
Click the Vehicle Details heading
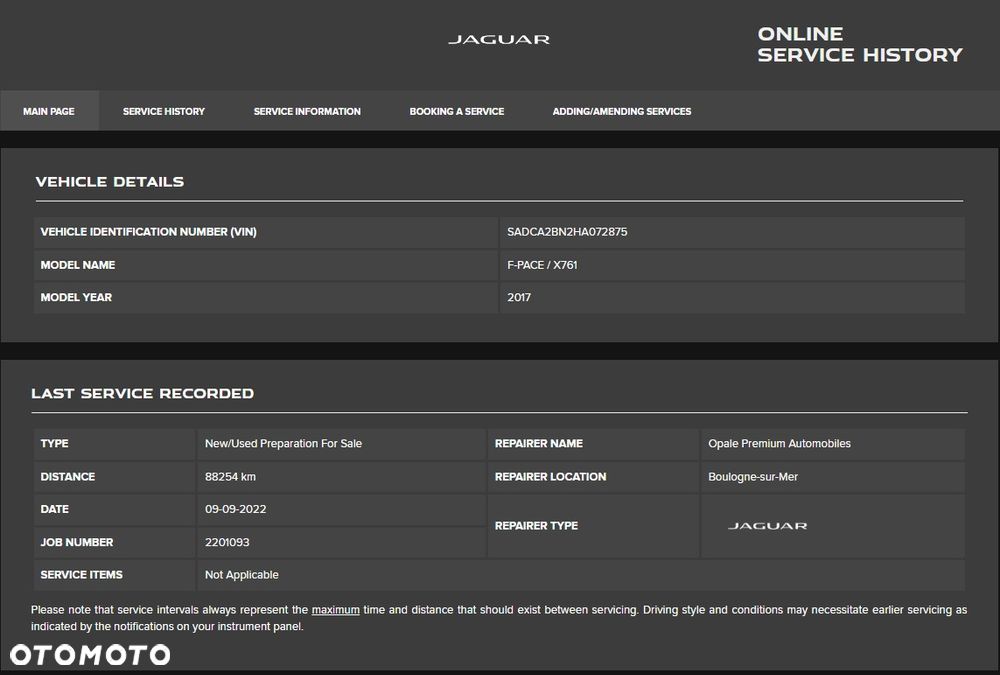coord(110,182)
